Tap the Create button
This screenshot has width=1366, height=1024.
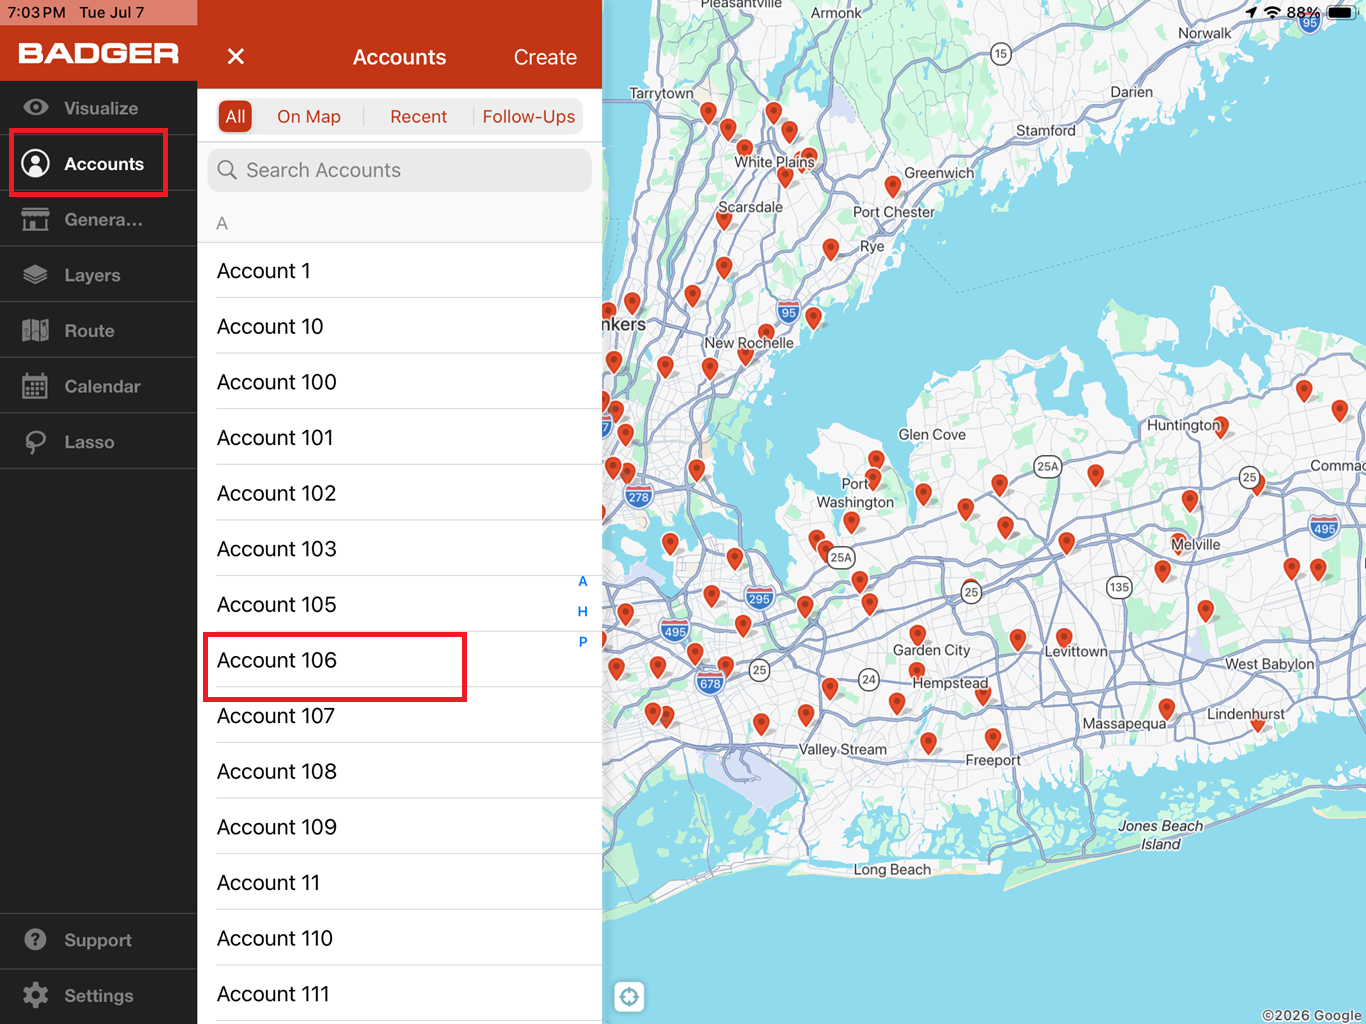coord(545,57)
